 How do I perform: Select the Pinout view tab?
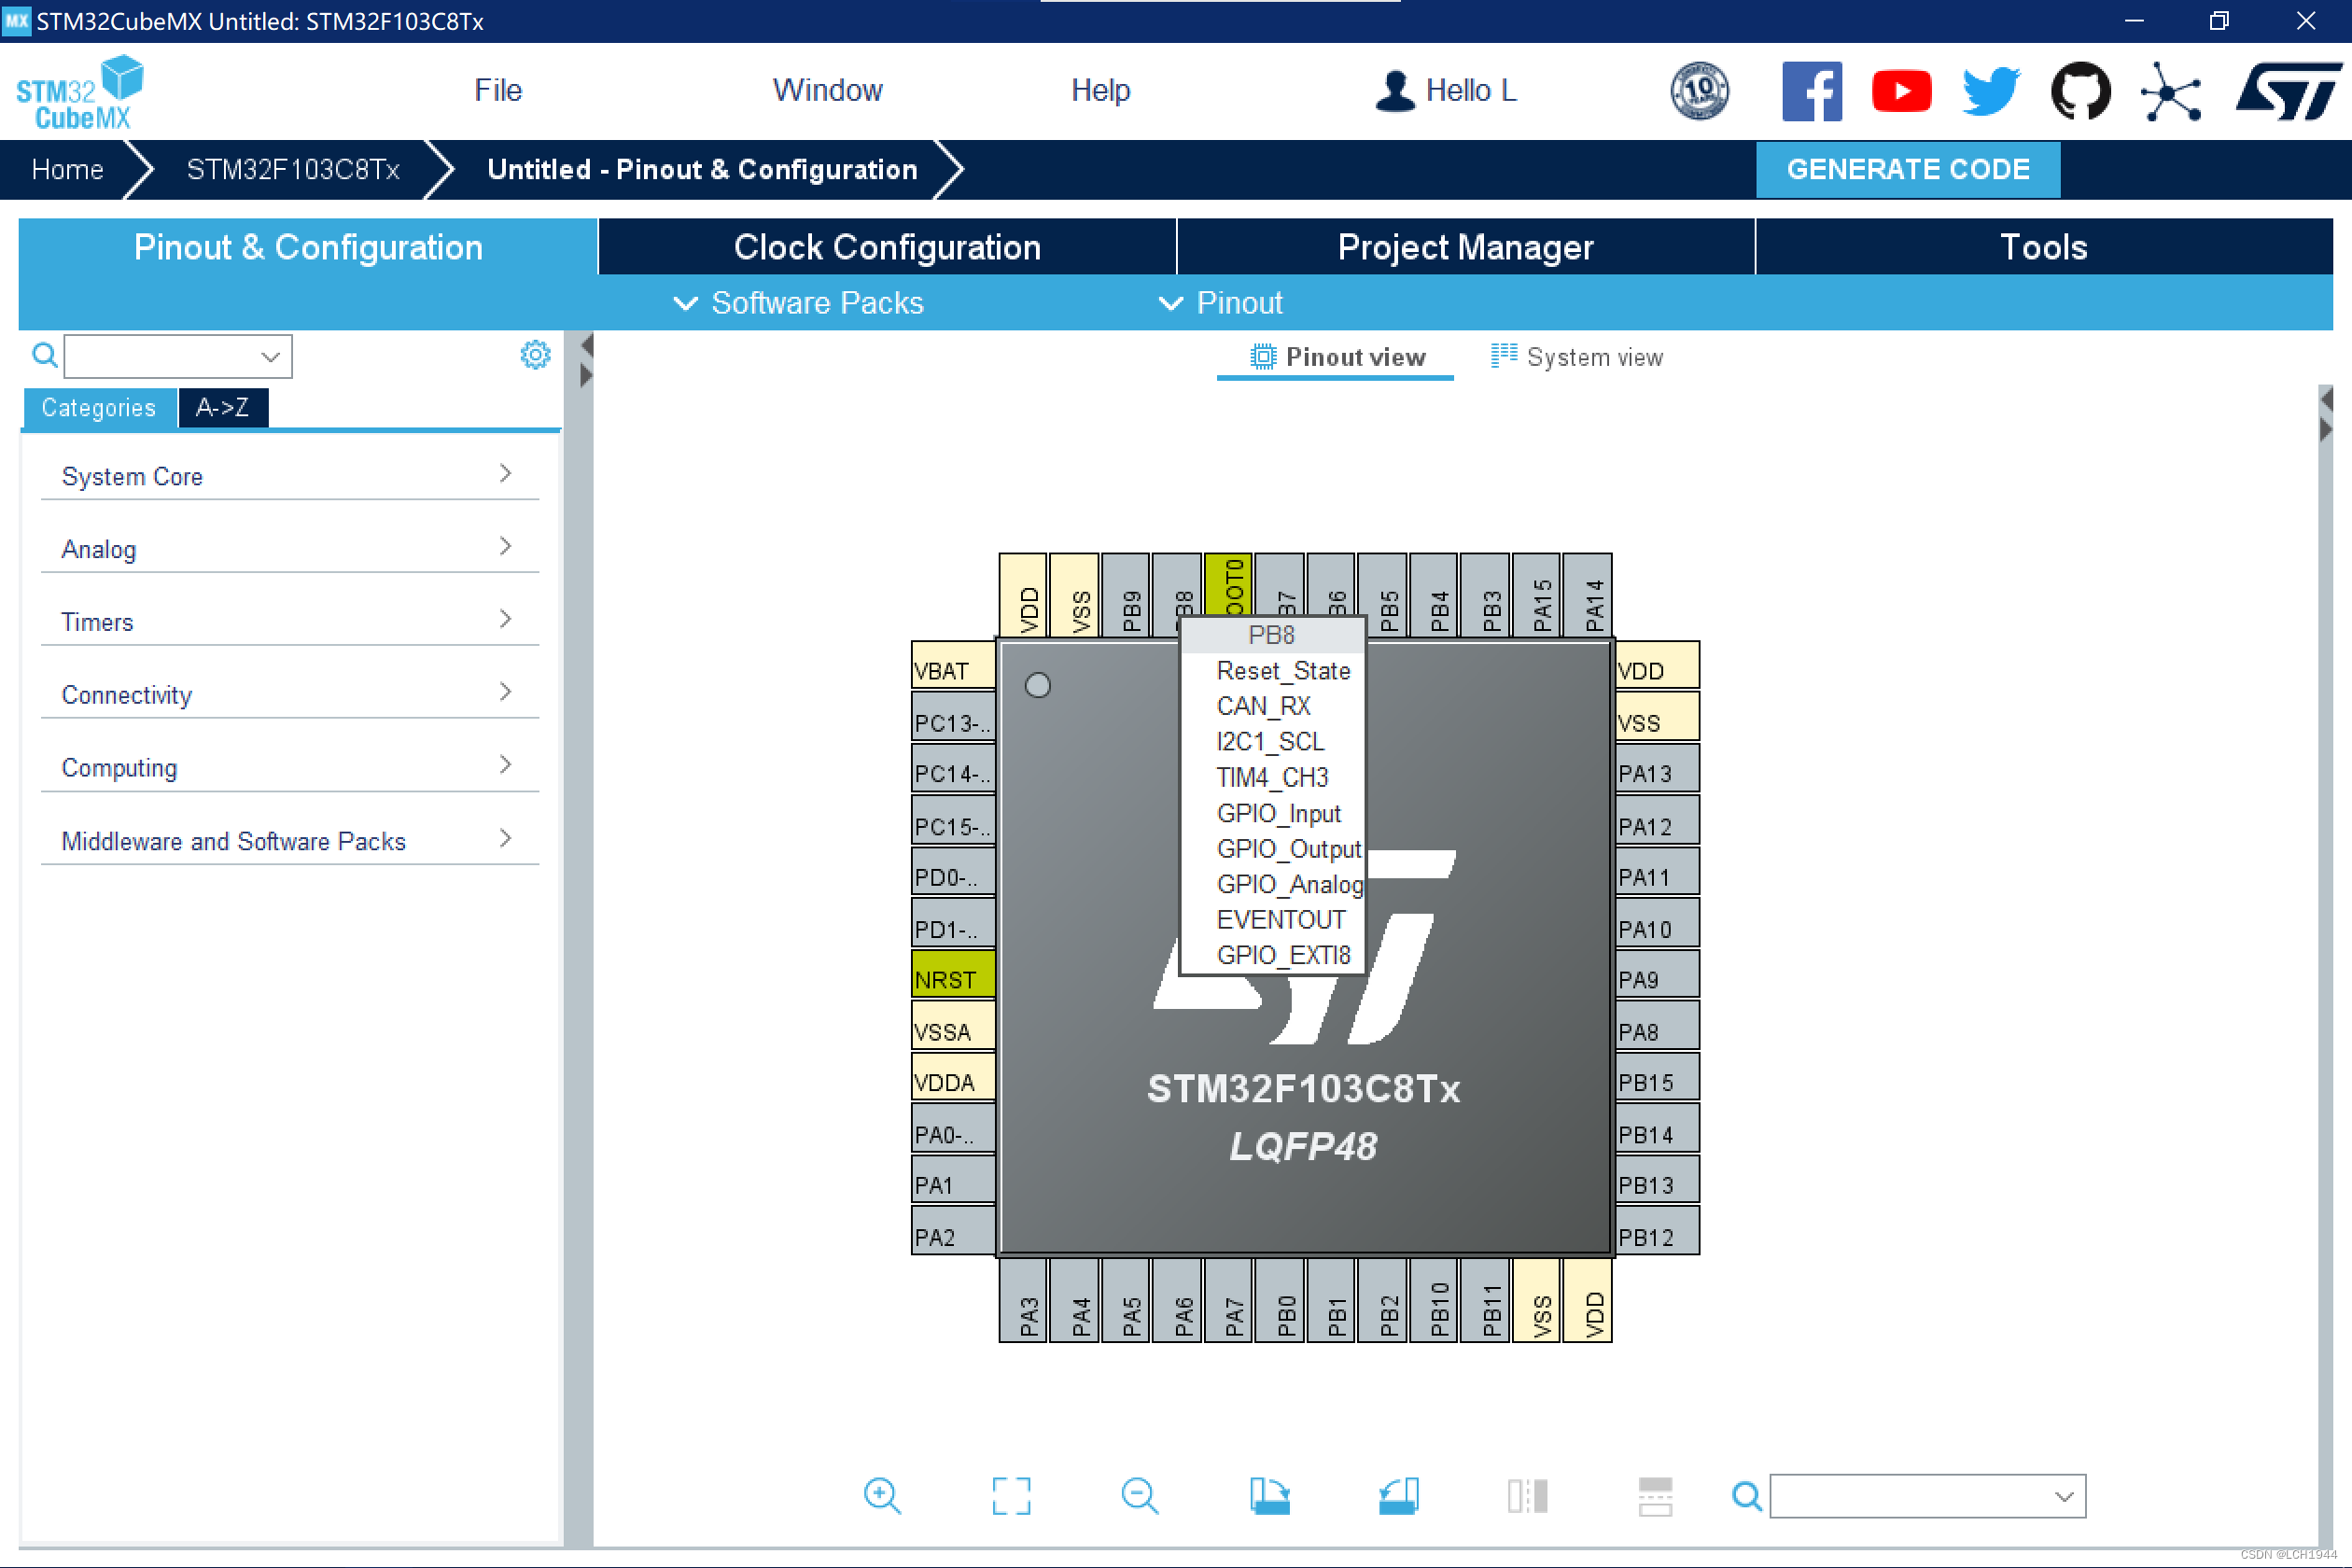pos(1337,357)
